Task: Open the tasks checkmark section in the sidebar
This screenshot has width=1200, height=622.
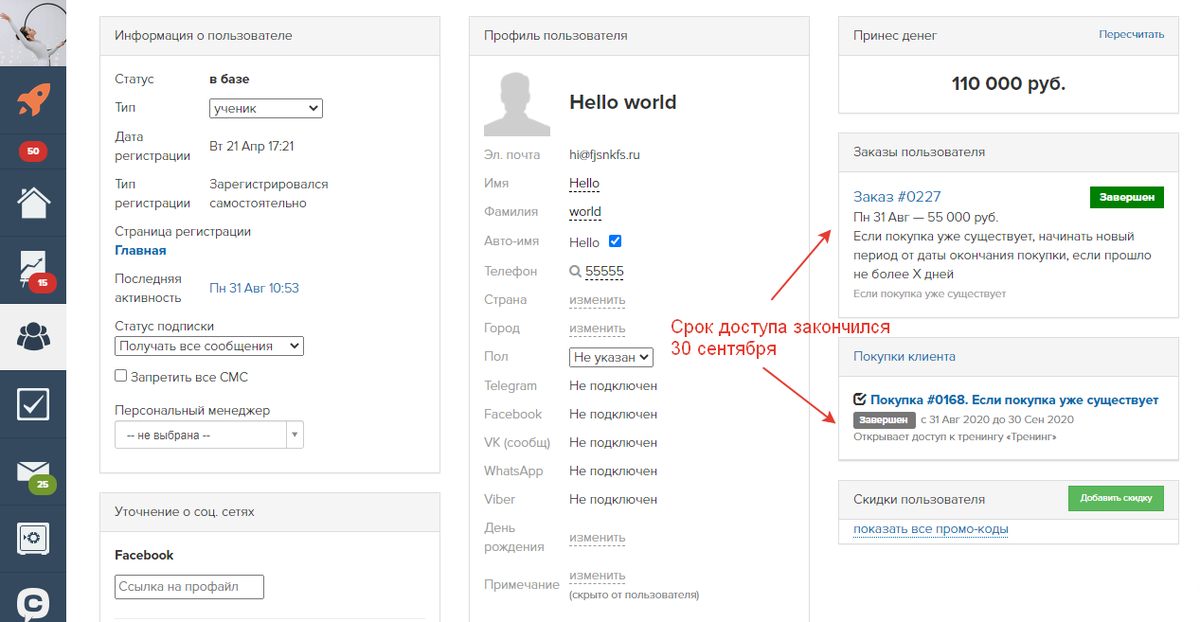Action: coord(33,404)
